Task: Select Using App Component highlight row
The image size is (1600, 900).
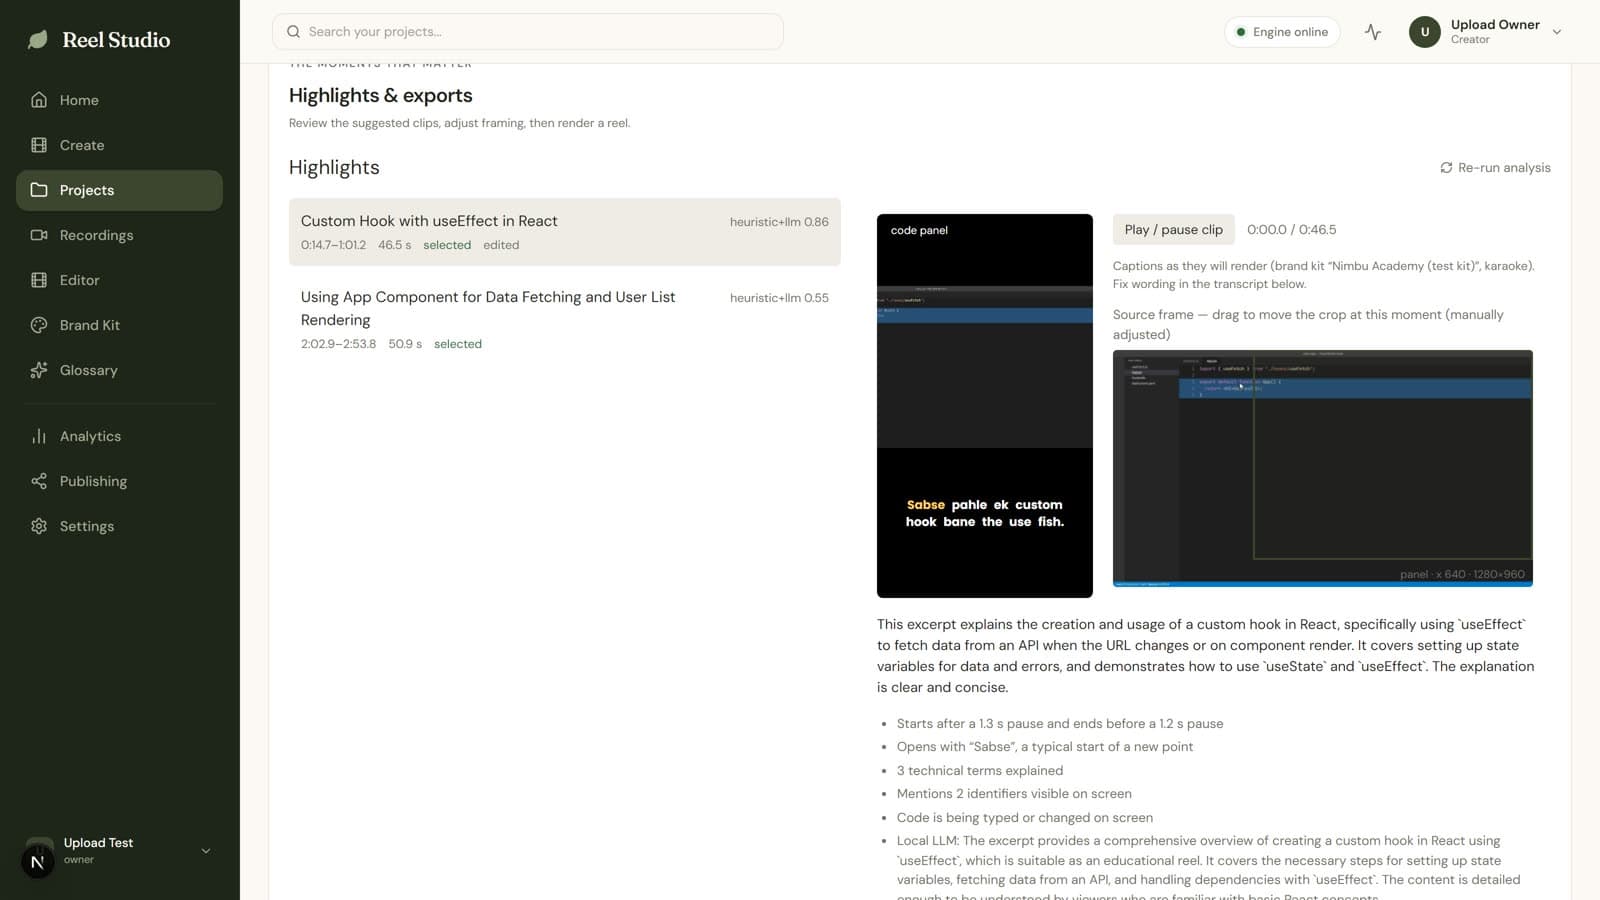Action: (565, 320)
